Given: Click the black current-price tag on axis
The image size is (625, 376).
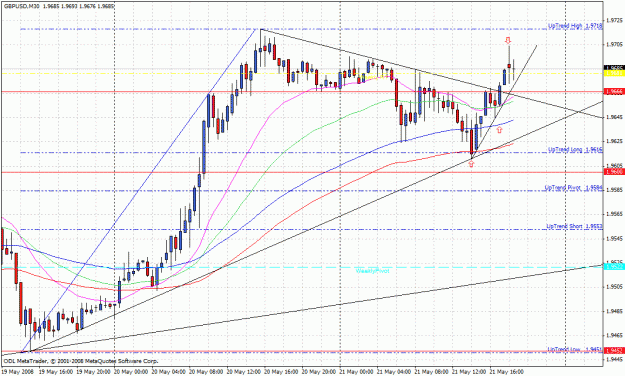Looking at the screenshot, I should (x=615, y=67).
